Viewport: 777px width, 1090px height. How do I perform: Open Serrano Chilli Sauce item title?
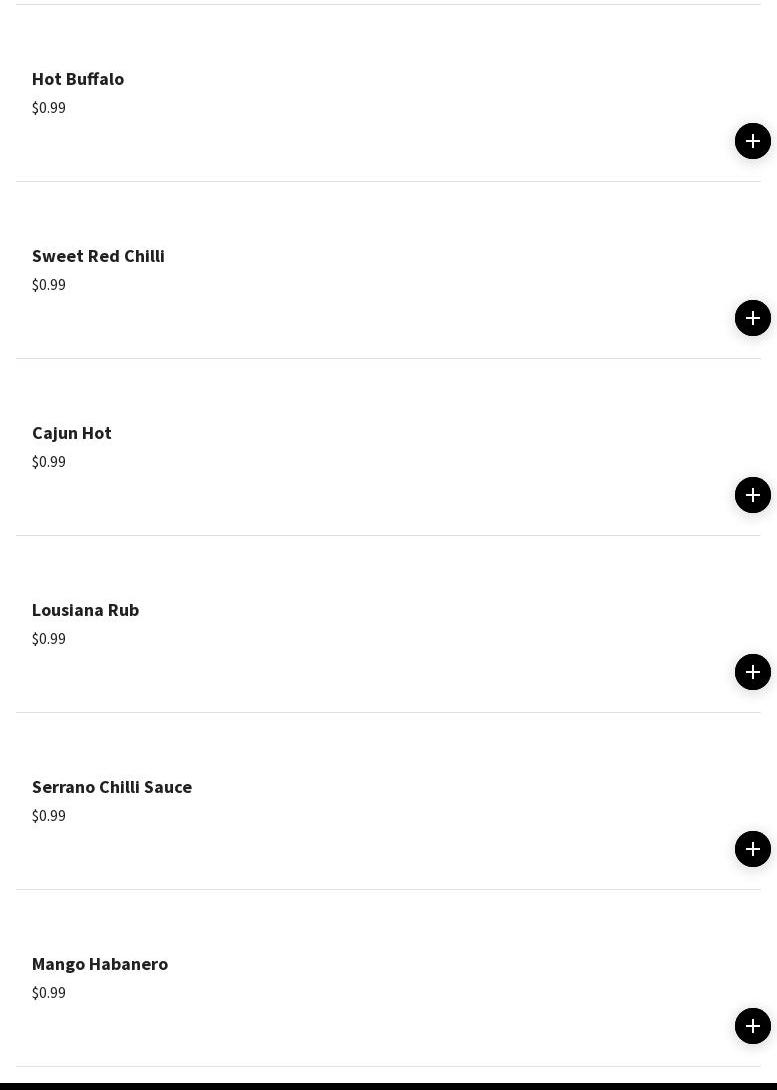(112, 787)
